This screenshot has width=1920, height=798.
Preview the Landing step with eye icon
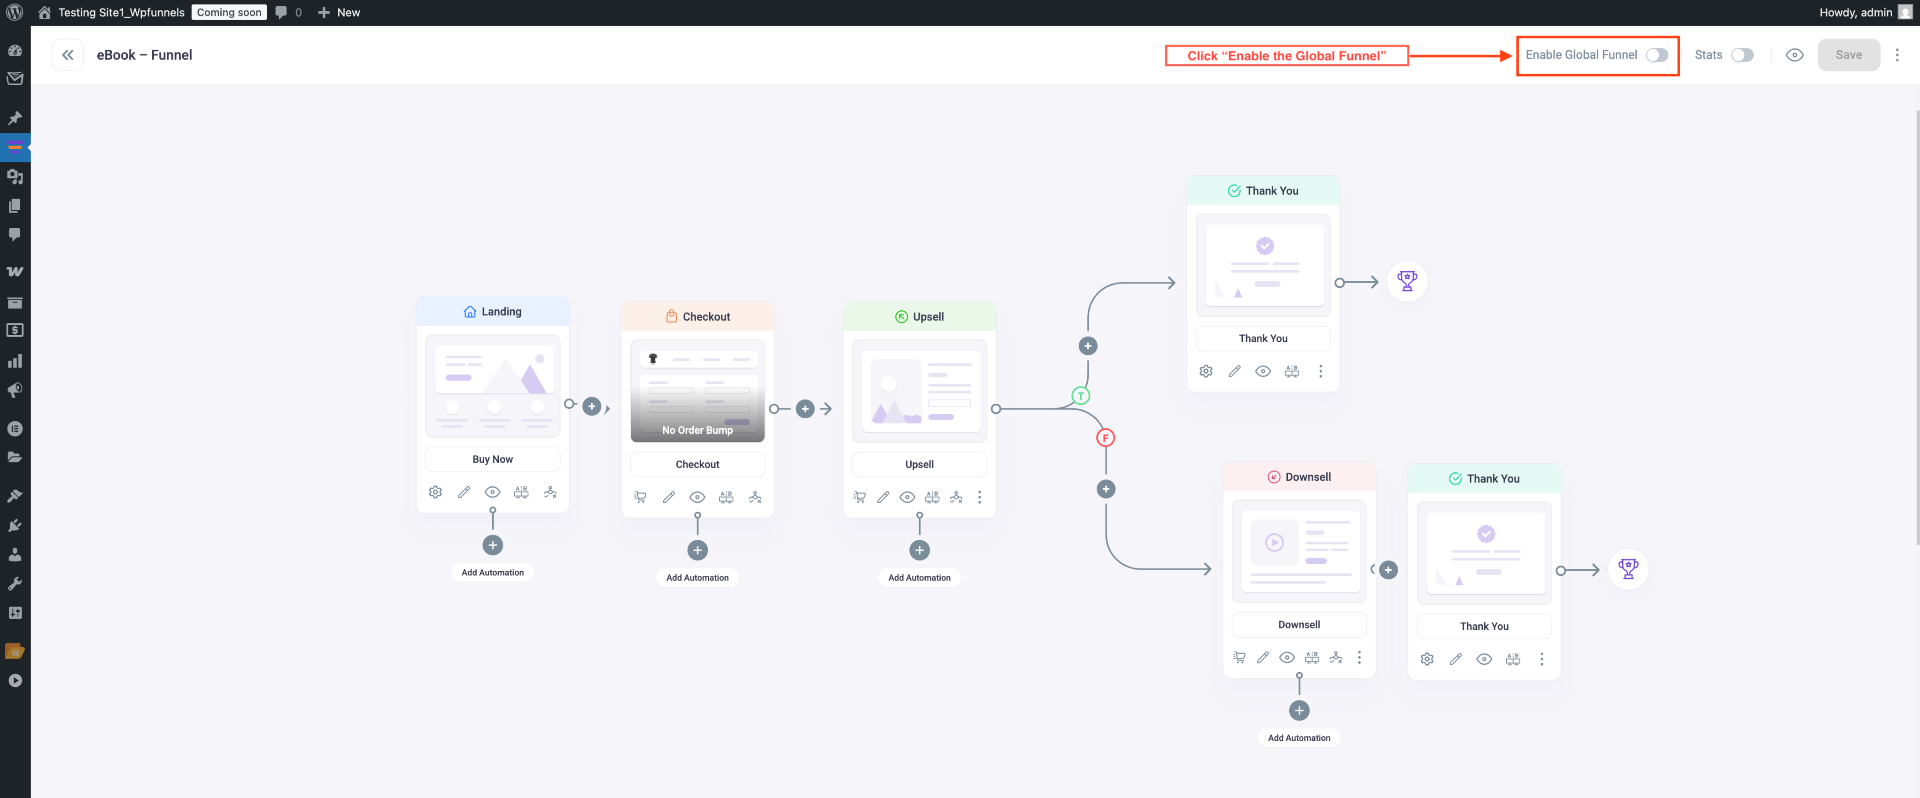click(x=492, y=492)
